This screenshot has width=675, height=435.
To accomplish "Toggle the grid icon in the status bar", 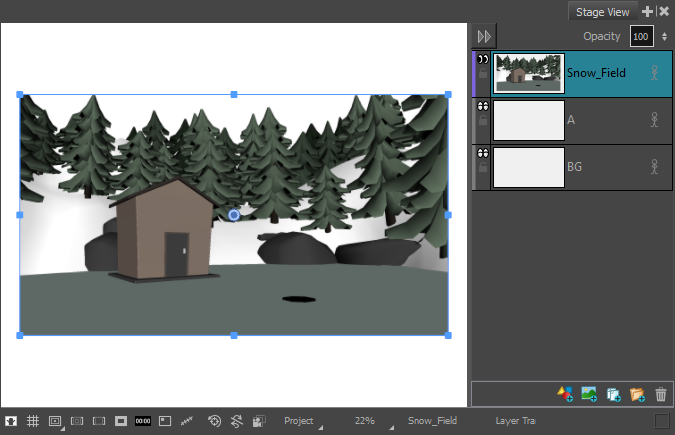I will coord(32,421).
